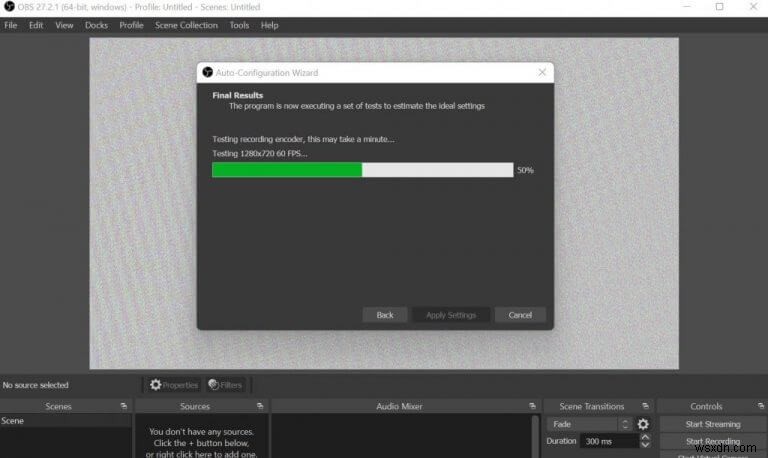Click the OBS logo in the wizard title bar
Image resolution: width=768 pixels, height=458 pixels.
[x=208, y=72]
